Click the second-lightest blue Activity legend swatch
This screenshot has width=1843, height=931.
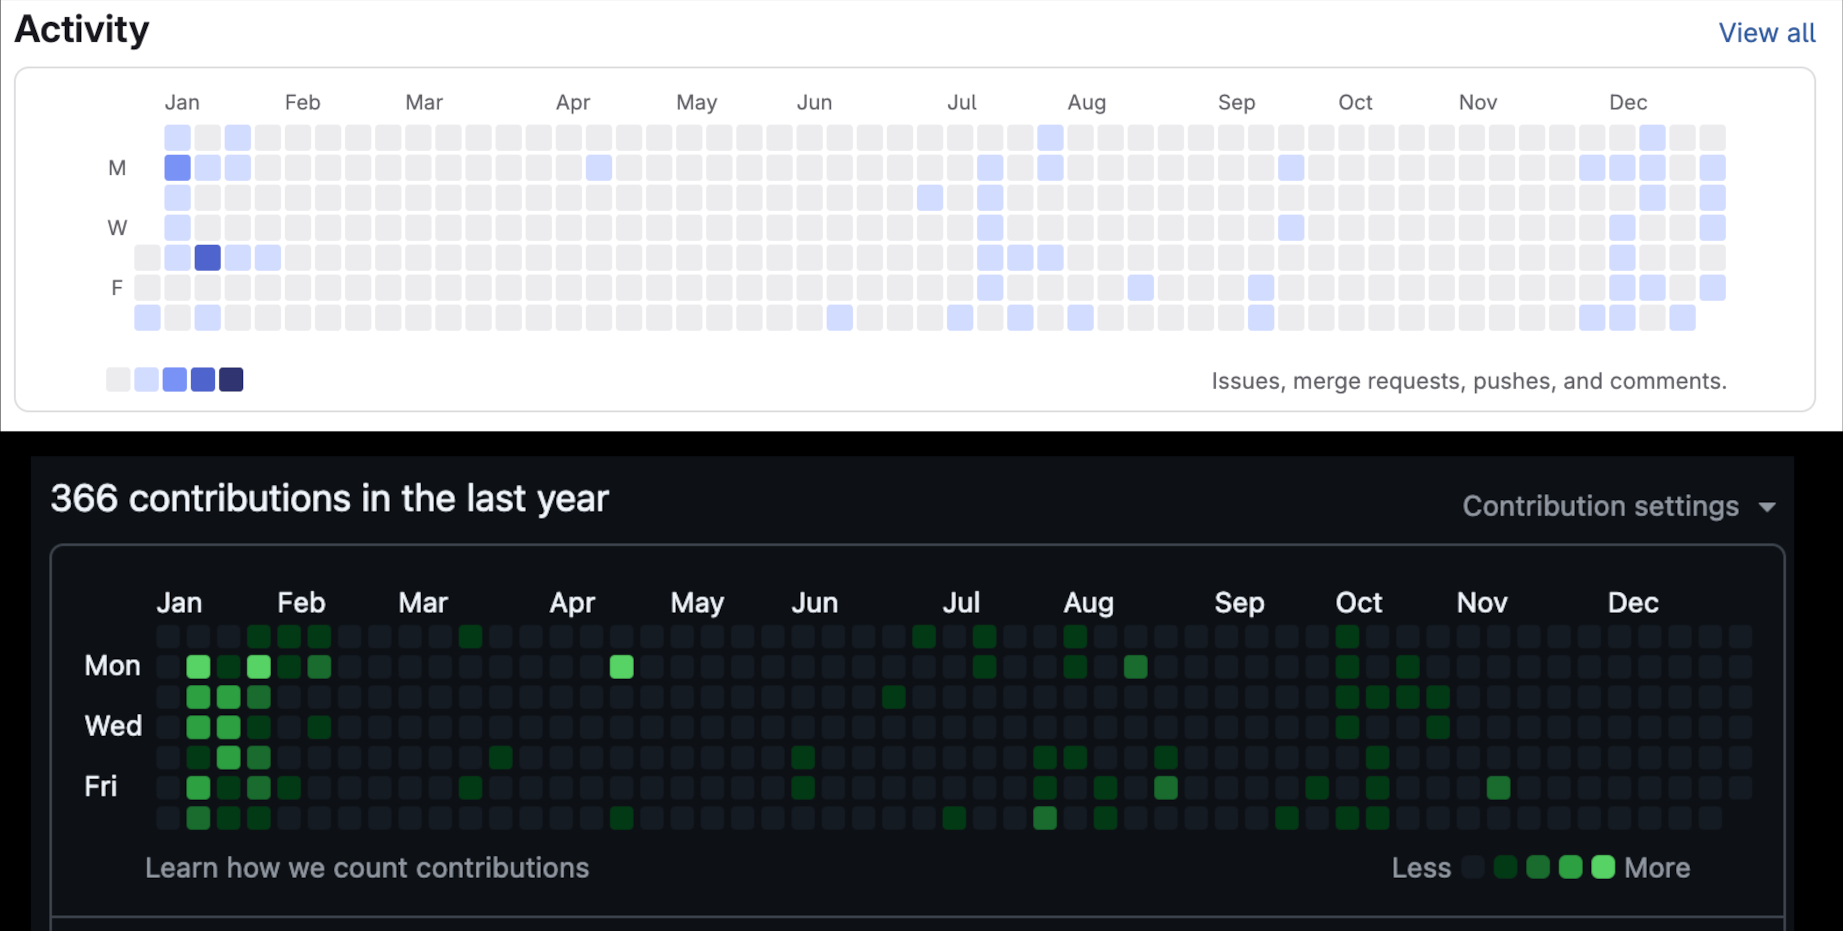(x=146, y=380)
